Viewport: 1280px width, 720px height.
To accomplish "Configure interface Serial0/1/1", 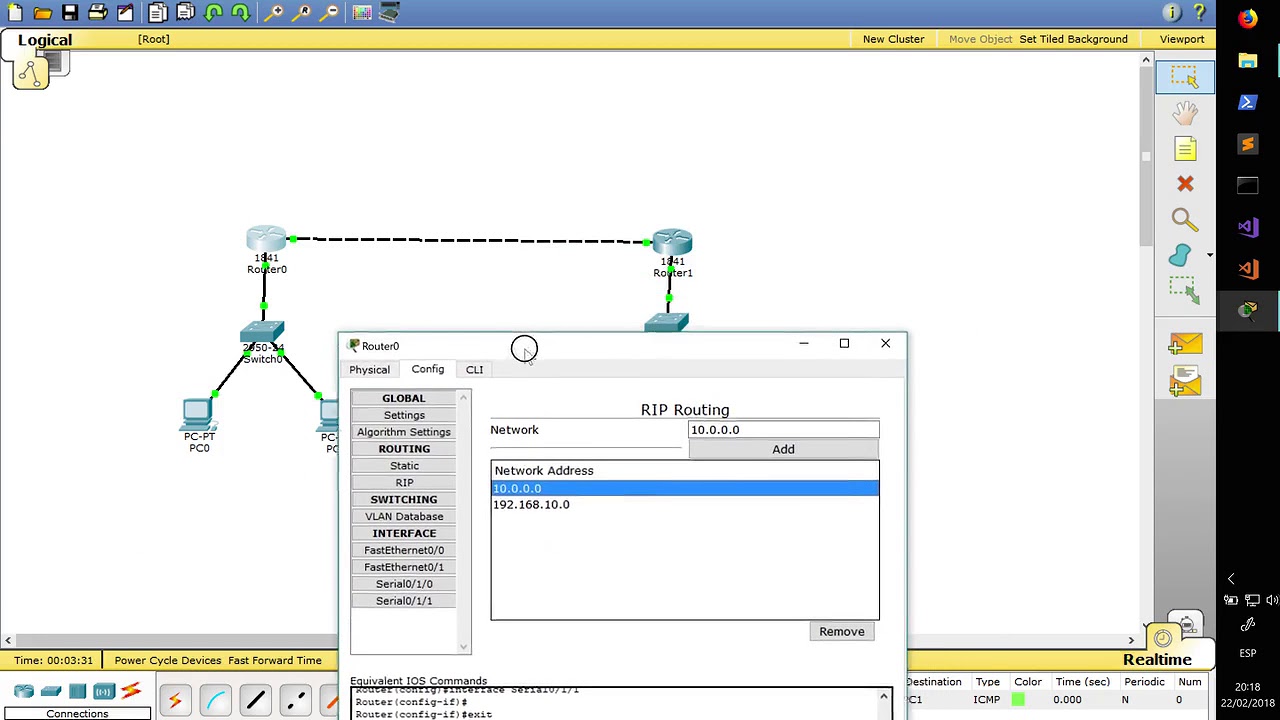I will (x=404, y=601).
